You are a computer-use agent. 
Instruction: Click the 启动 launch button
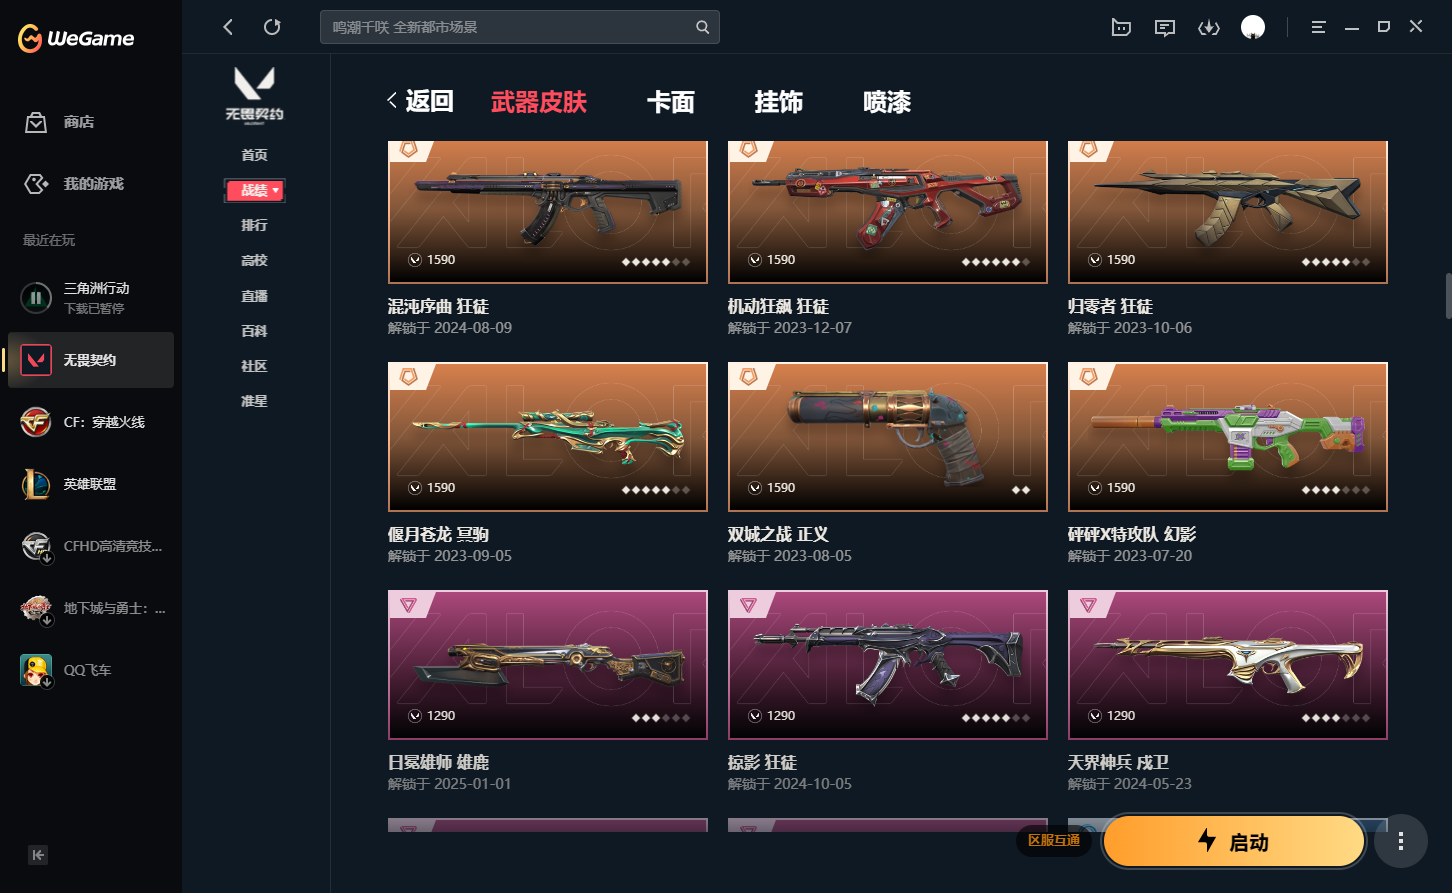pyautogui.click(x=1234, y=841)
